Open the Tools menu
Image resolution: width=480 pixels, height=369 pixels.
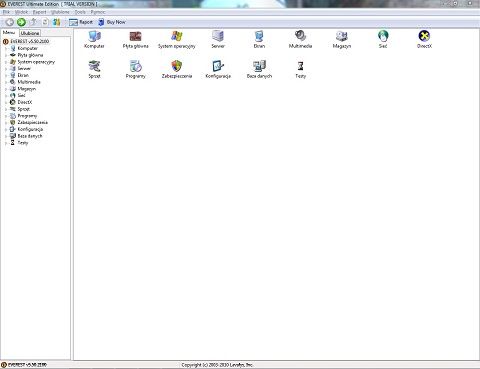[x=80, y=12]
